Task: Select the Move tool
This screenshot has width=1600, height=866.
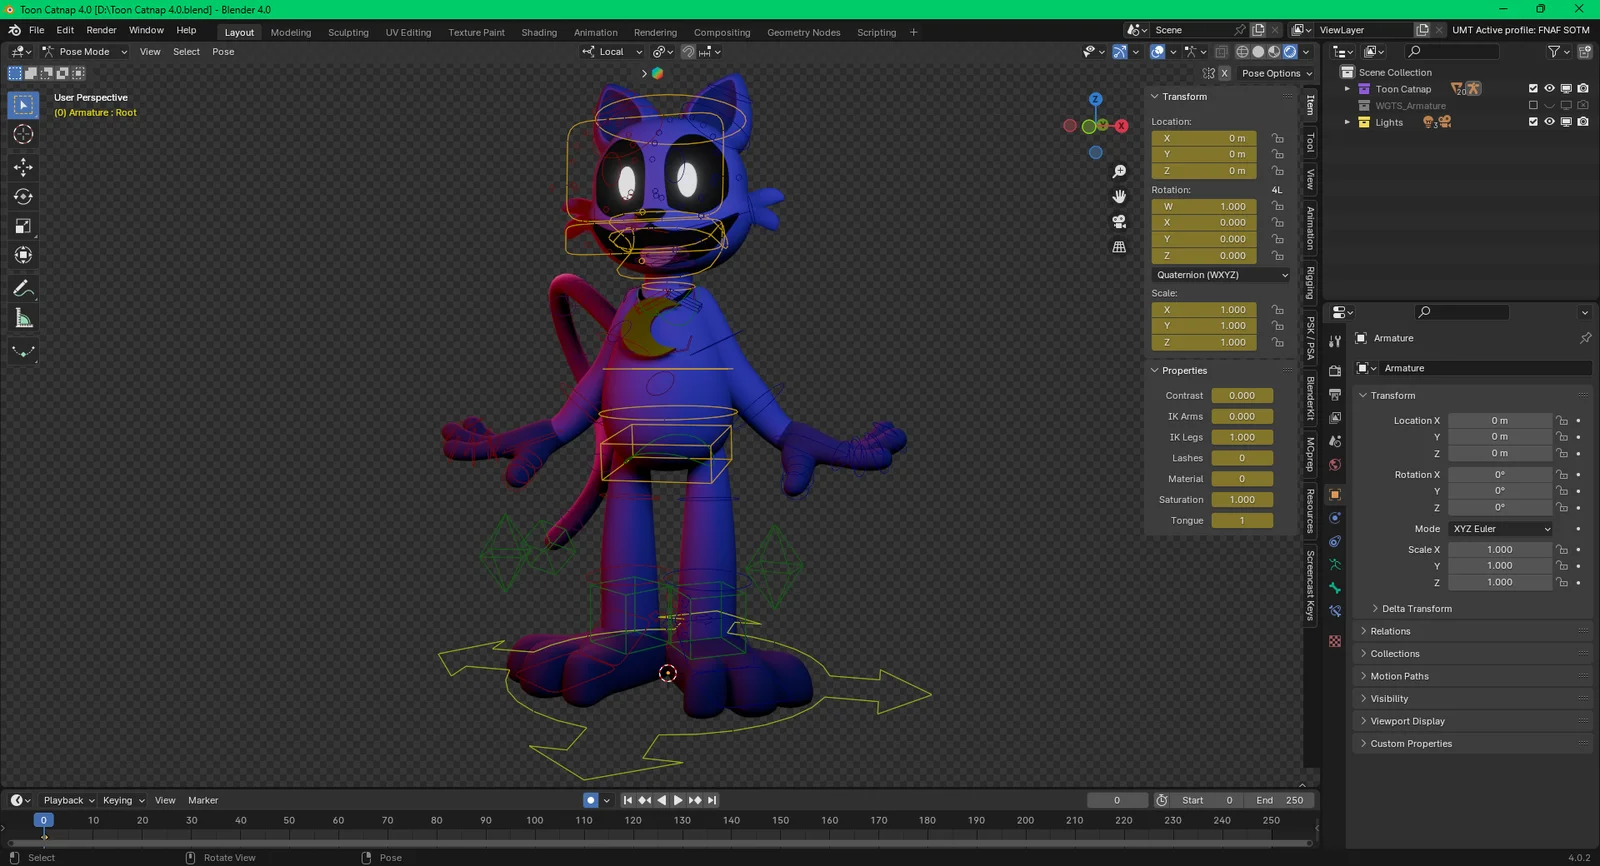Action: (23, 167)
